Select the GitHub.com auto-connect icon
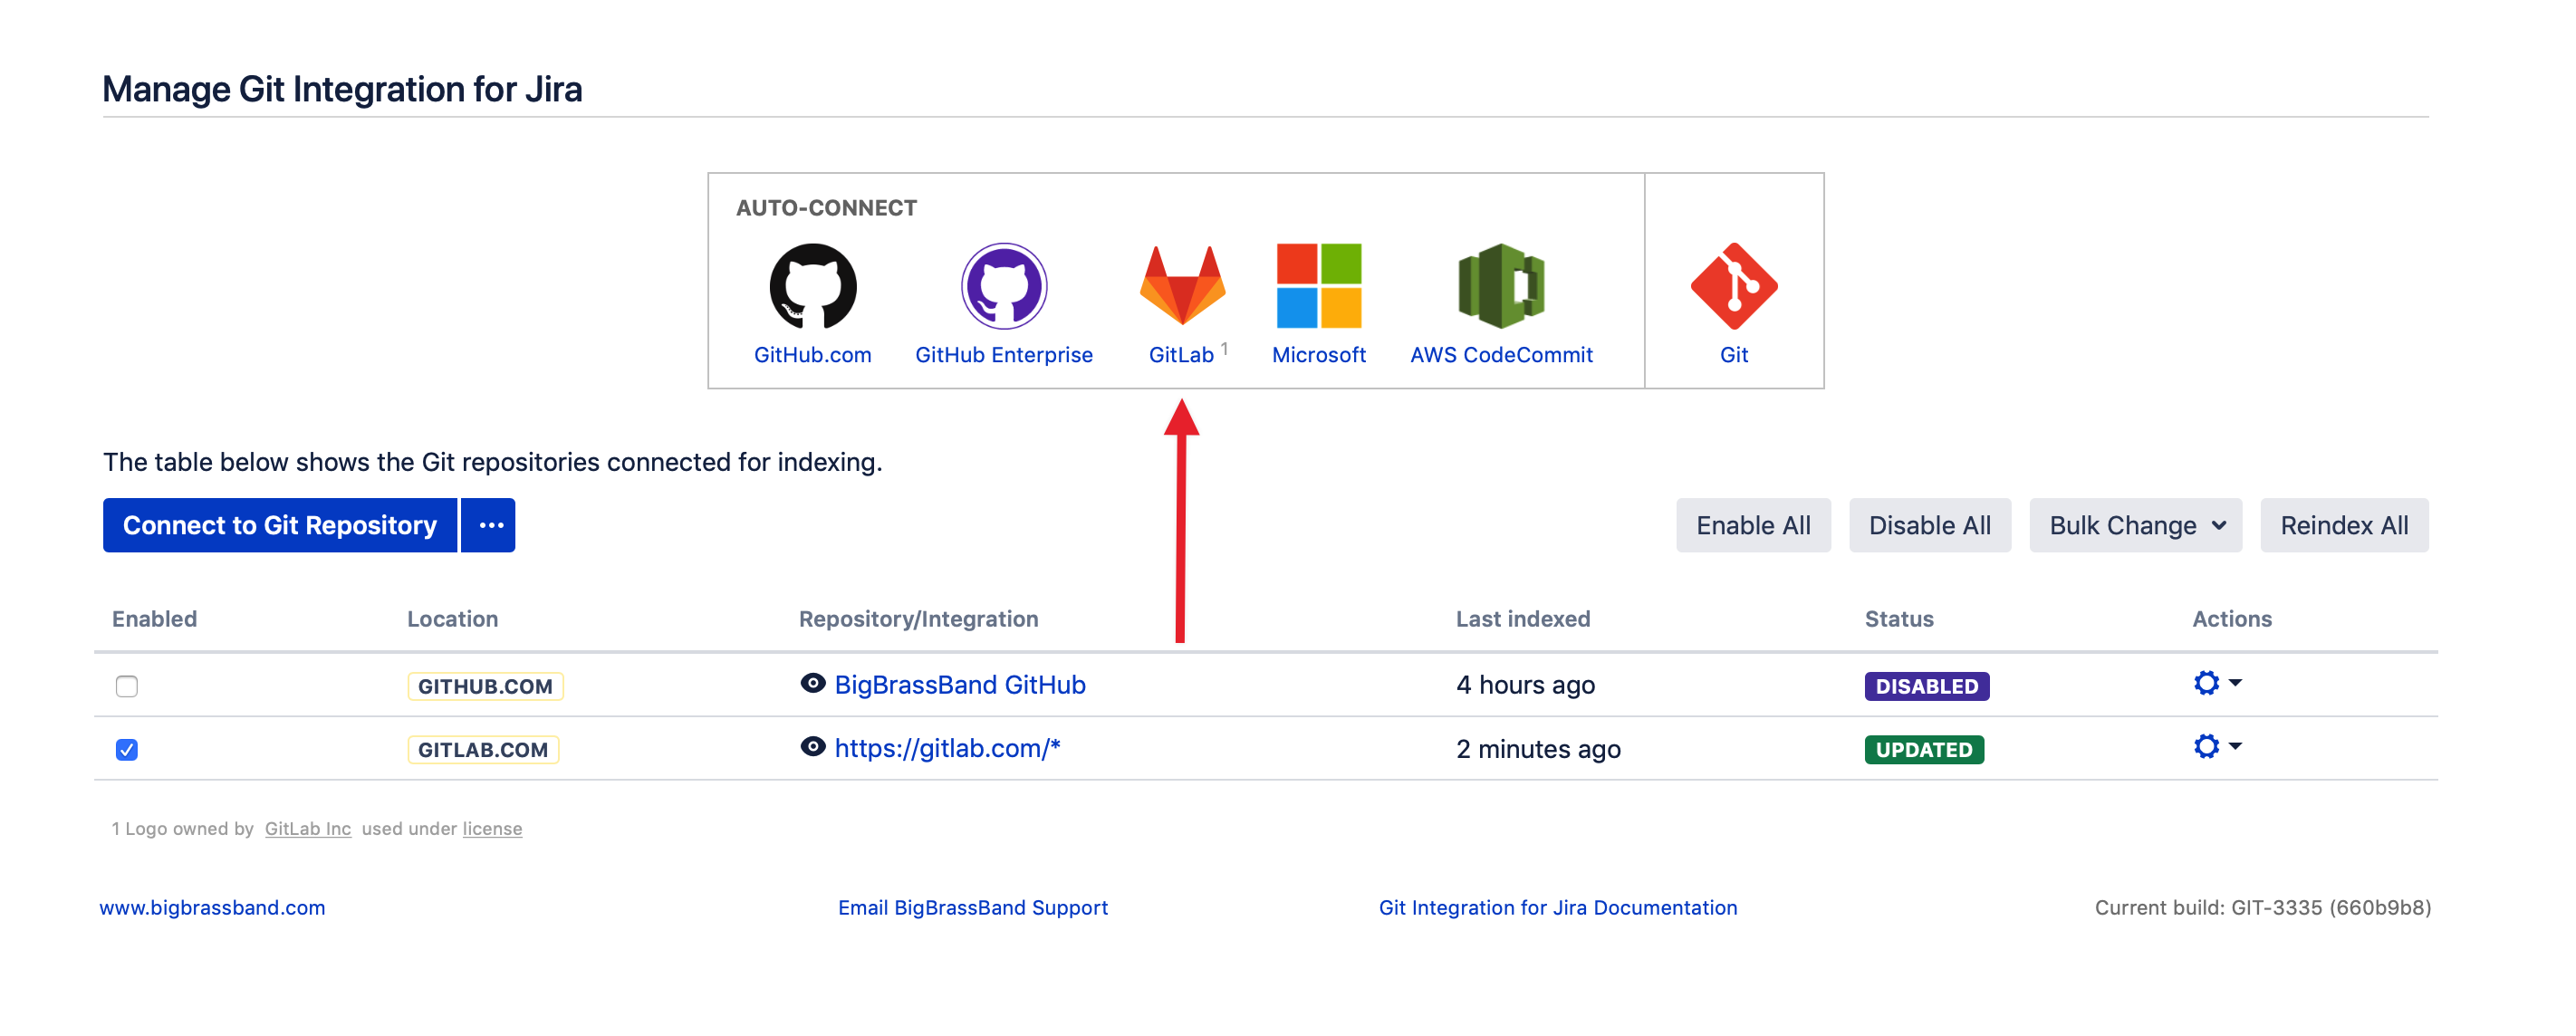This screenshot has height=1036, width=2576. pyautogui.click(x=812, y=286)
